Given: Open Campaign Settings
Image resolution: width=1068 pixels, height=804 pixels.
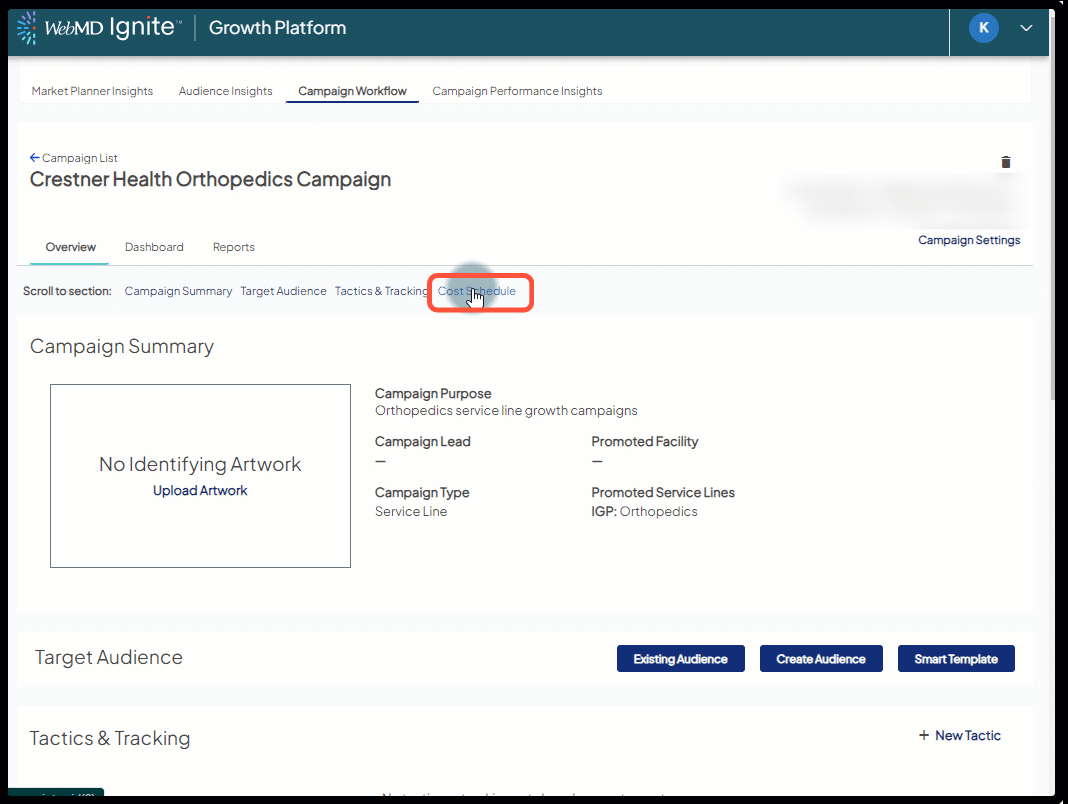Looking at the screenshot, I should (x=969, y=240).
